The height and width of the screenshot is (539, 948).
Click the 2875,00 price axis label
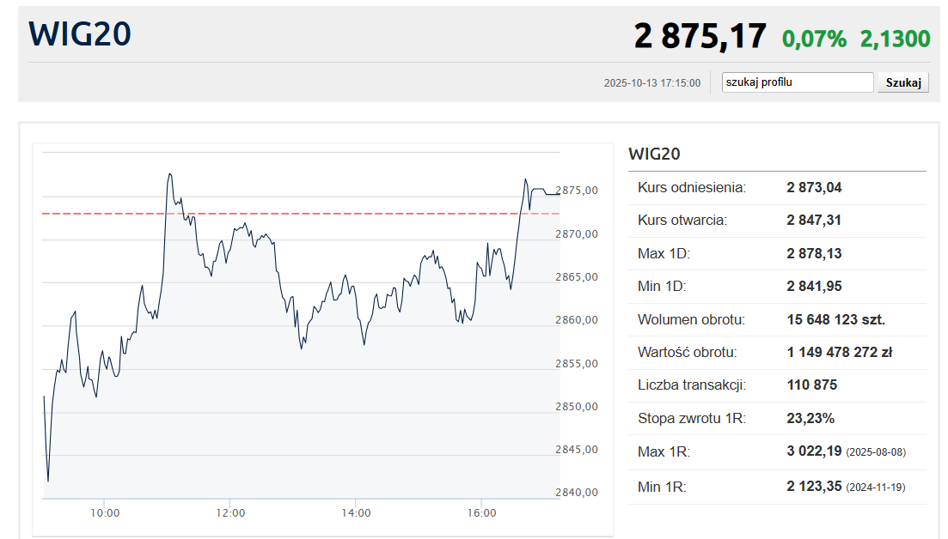576,190
